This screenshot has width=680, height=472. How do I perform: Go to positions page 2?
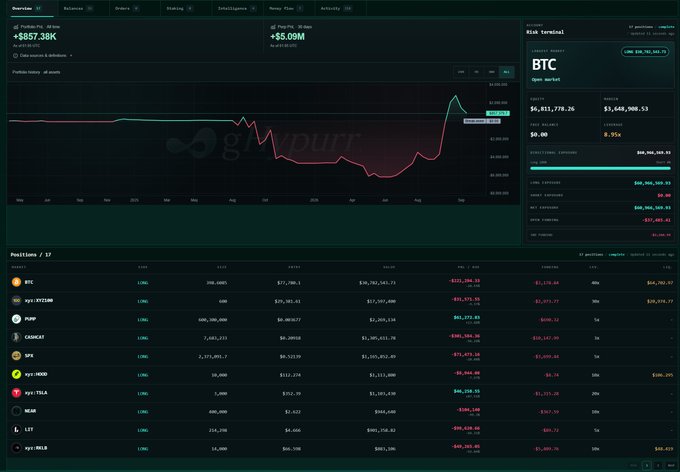tap(658, 465)
